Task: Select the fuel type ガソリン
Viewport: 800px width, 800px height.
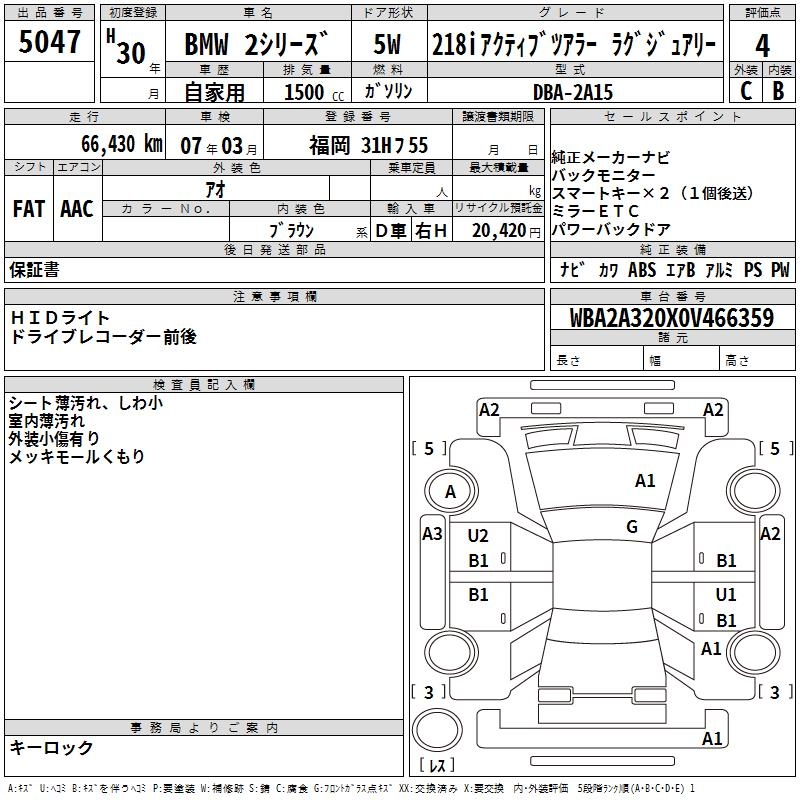Action: pos(388,91)
